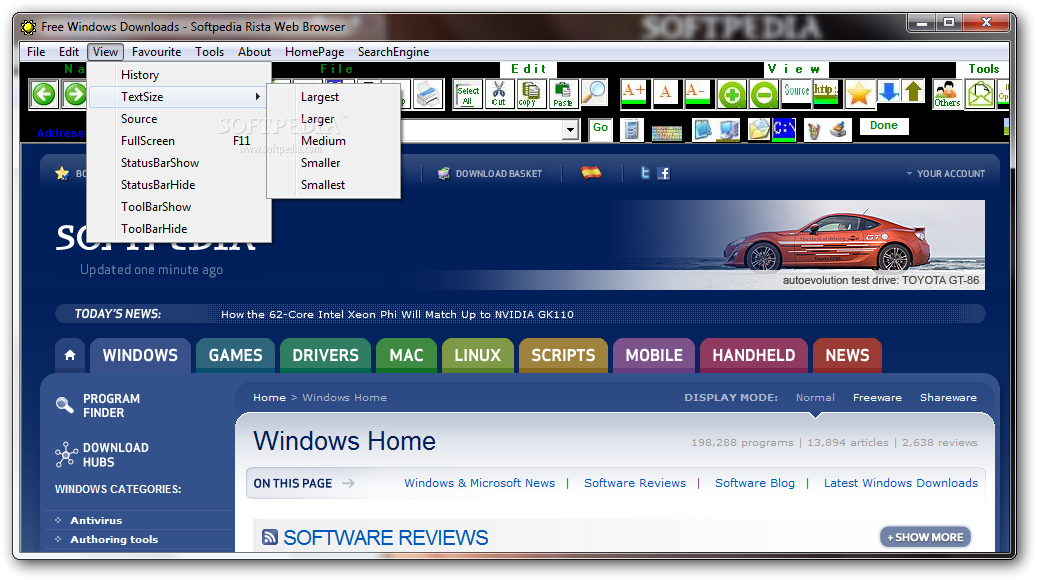Open the YOUR ACCOUNT dropdown
Image resolution: width=1037 pixels, height=580 pixels.
click(x=946, y=173)
